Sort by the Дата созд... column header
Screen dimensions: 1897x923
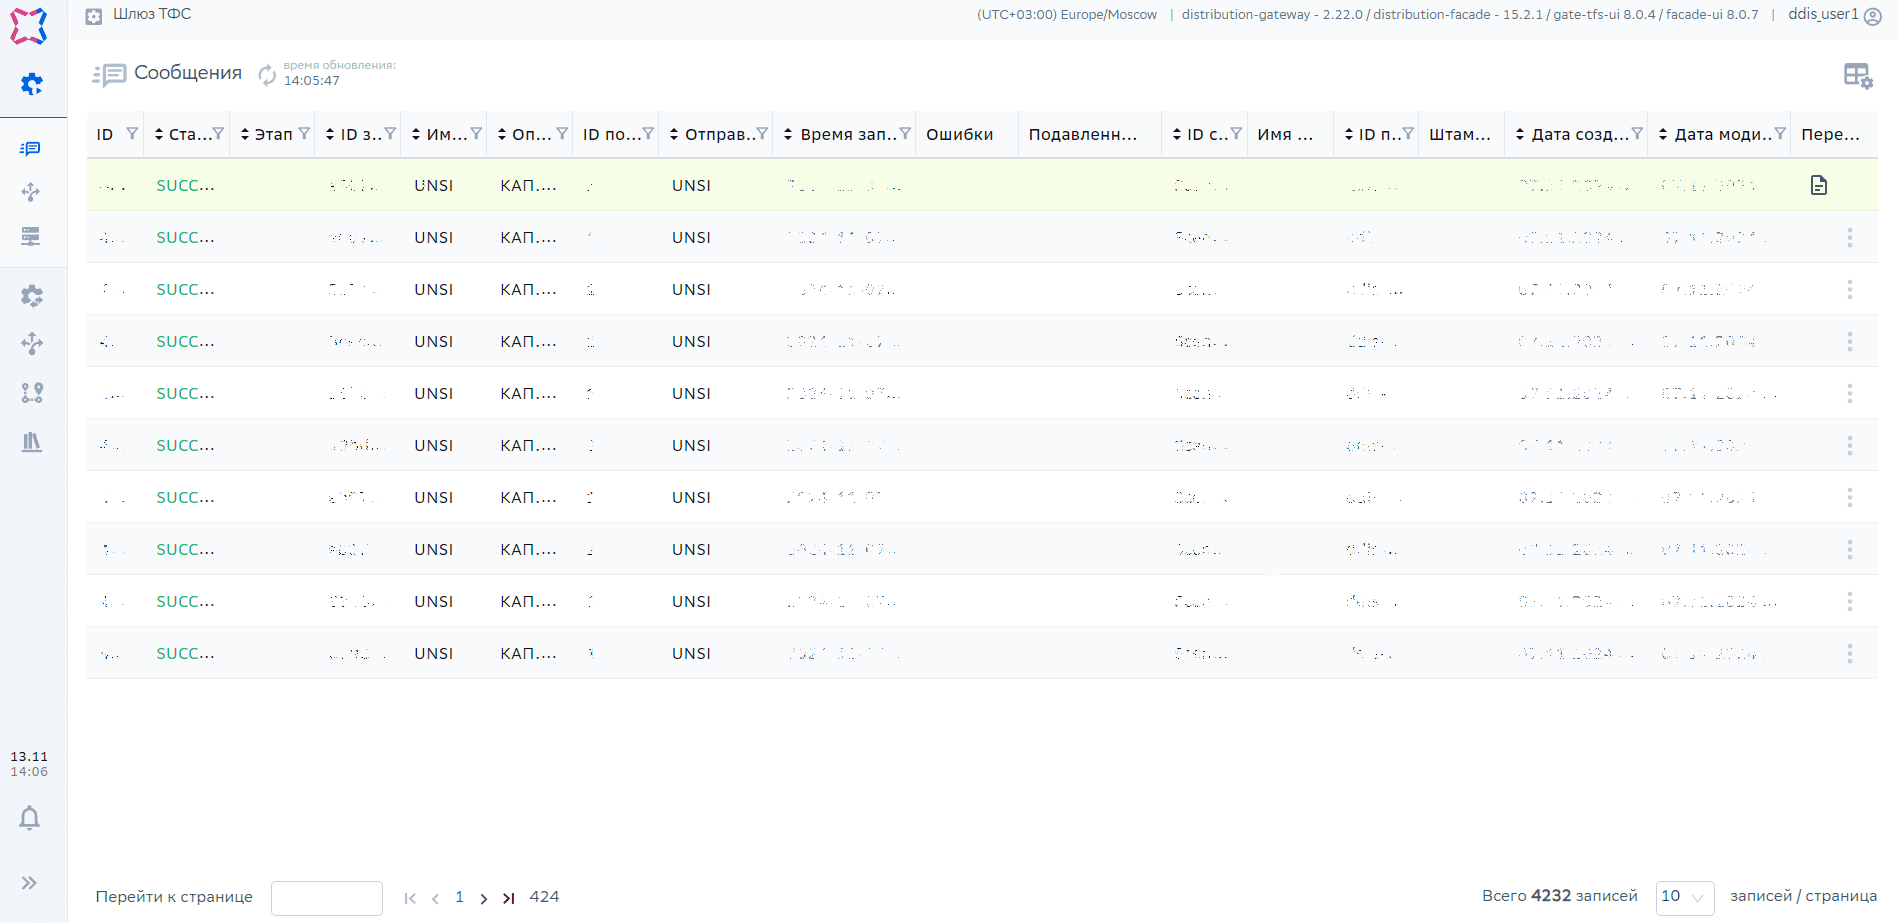(x=1573, y=134)
